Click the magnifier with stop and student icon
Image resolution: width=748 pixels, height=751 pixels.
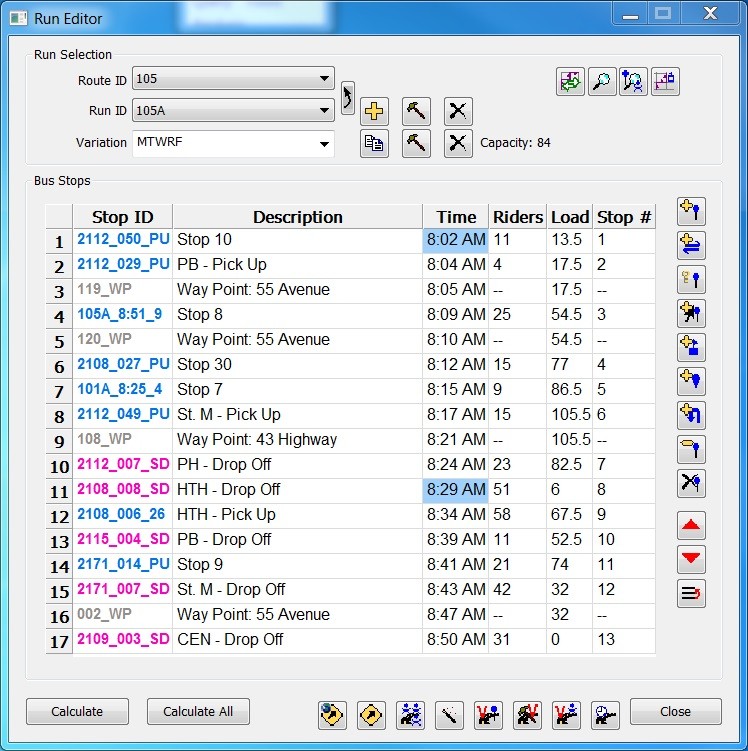pos(633,81)
